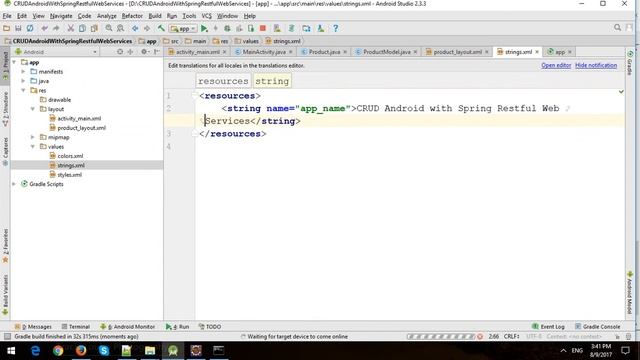The width and height of the screenshot is (640, 360).
Task: Click the CRLF line separator selector
Action: pyautogui.click(x=511, y=336)
